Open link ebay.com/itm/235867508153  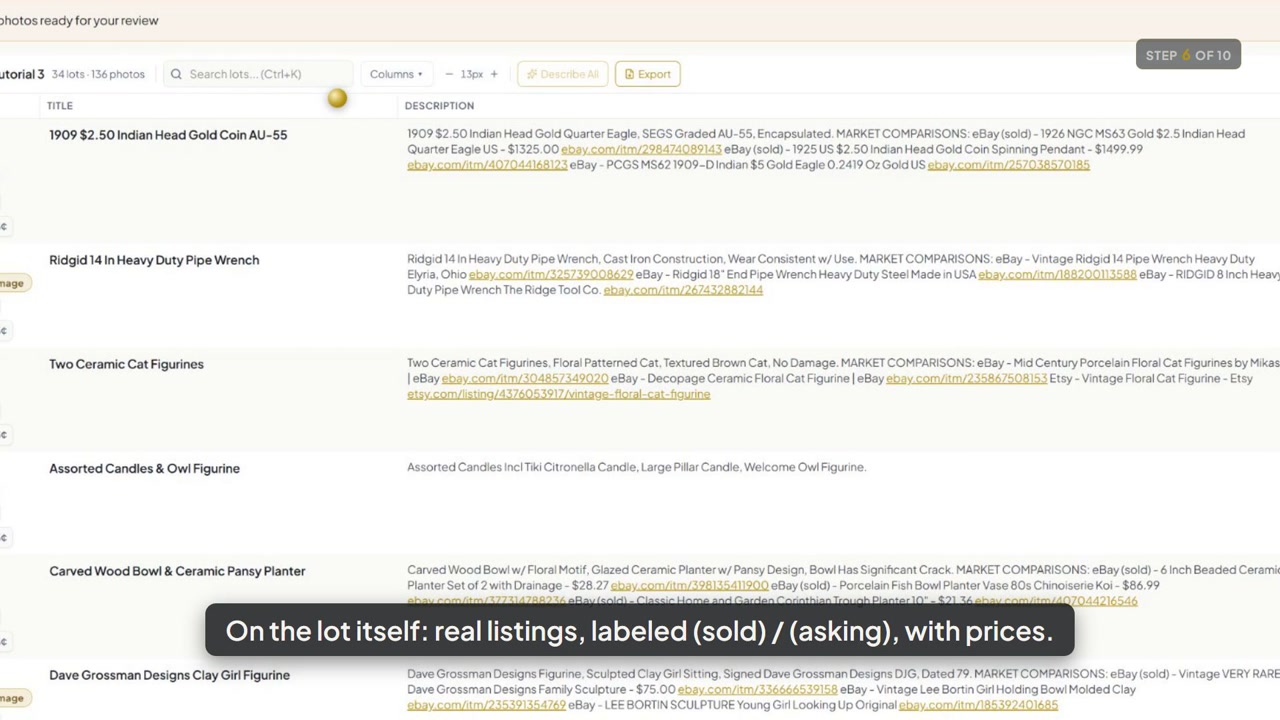[966, 379]
